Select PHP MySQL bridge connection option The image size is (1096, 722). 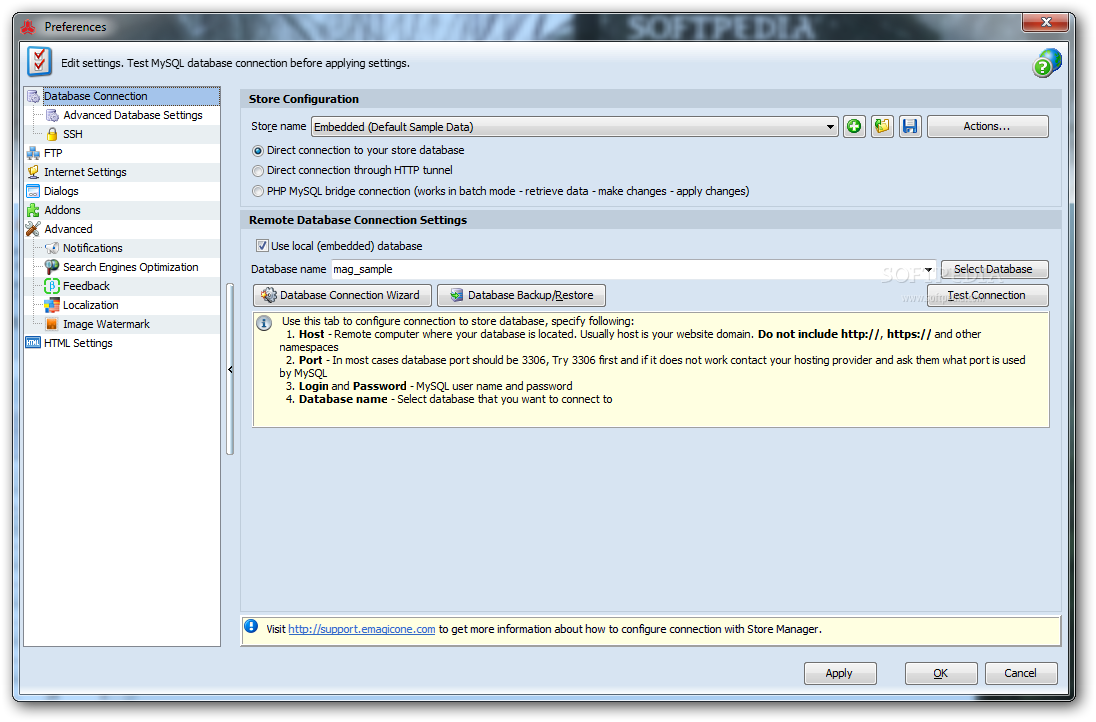click(258, 191)
